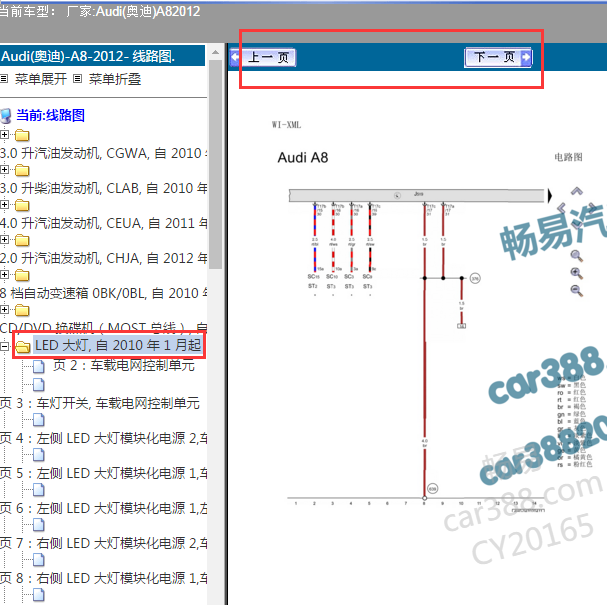Pan diagram down with the down chevron

(577, 224)
